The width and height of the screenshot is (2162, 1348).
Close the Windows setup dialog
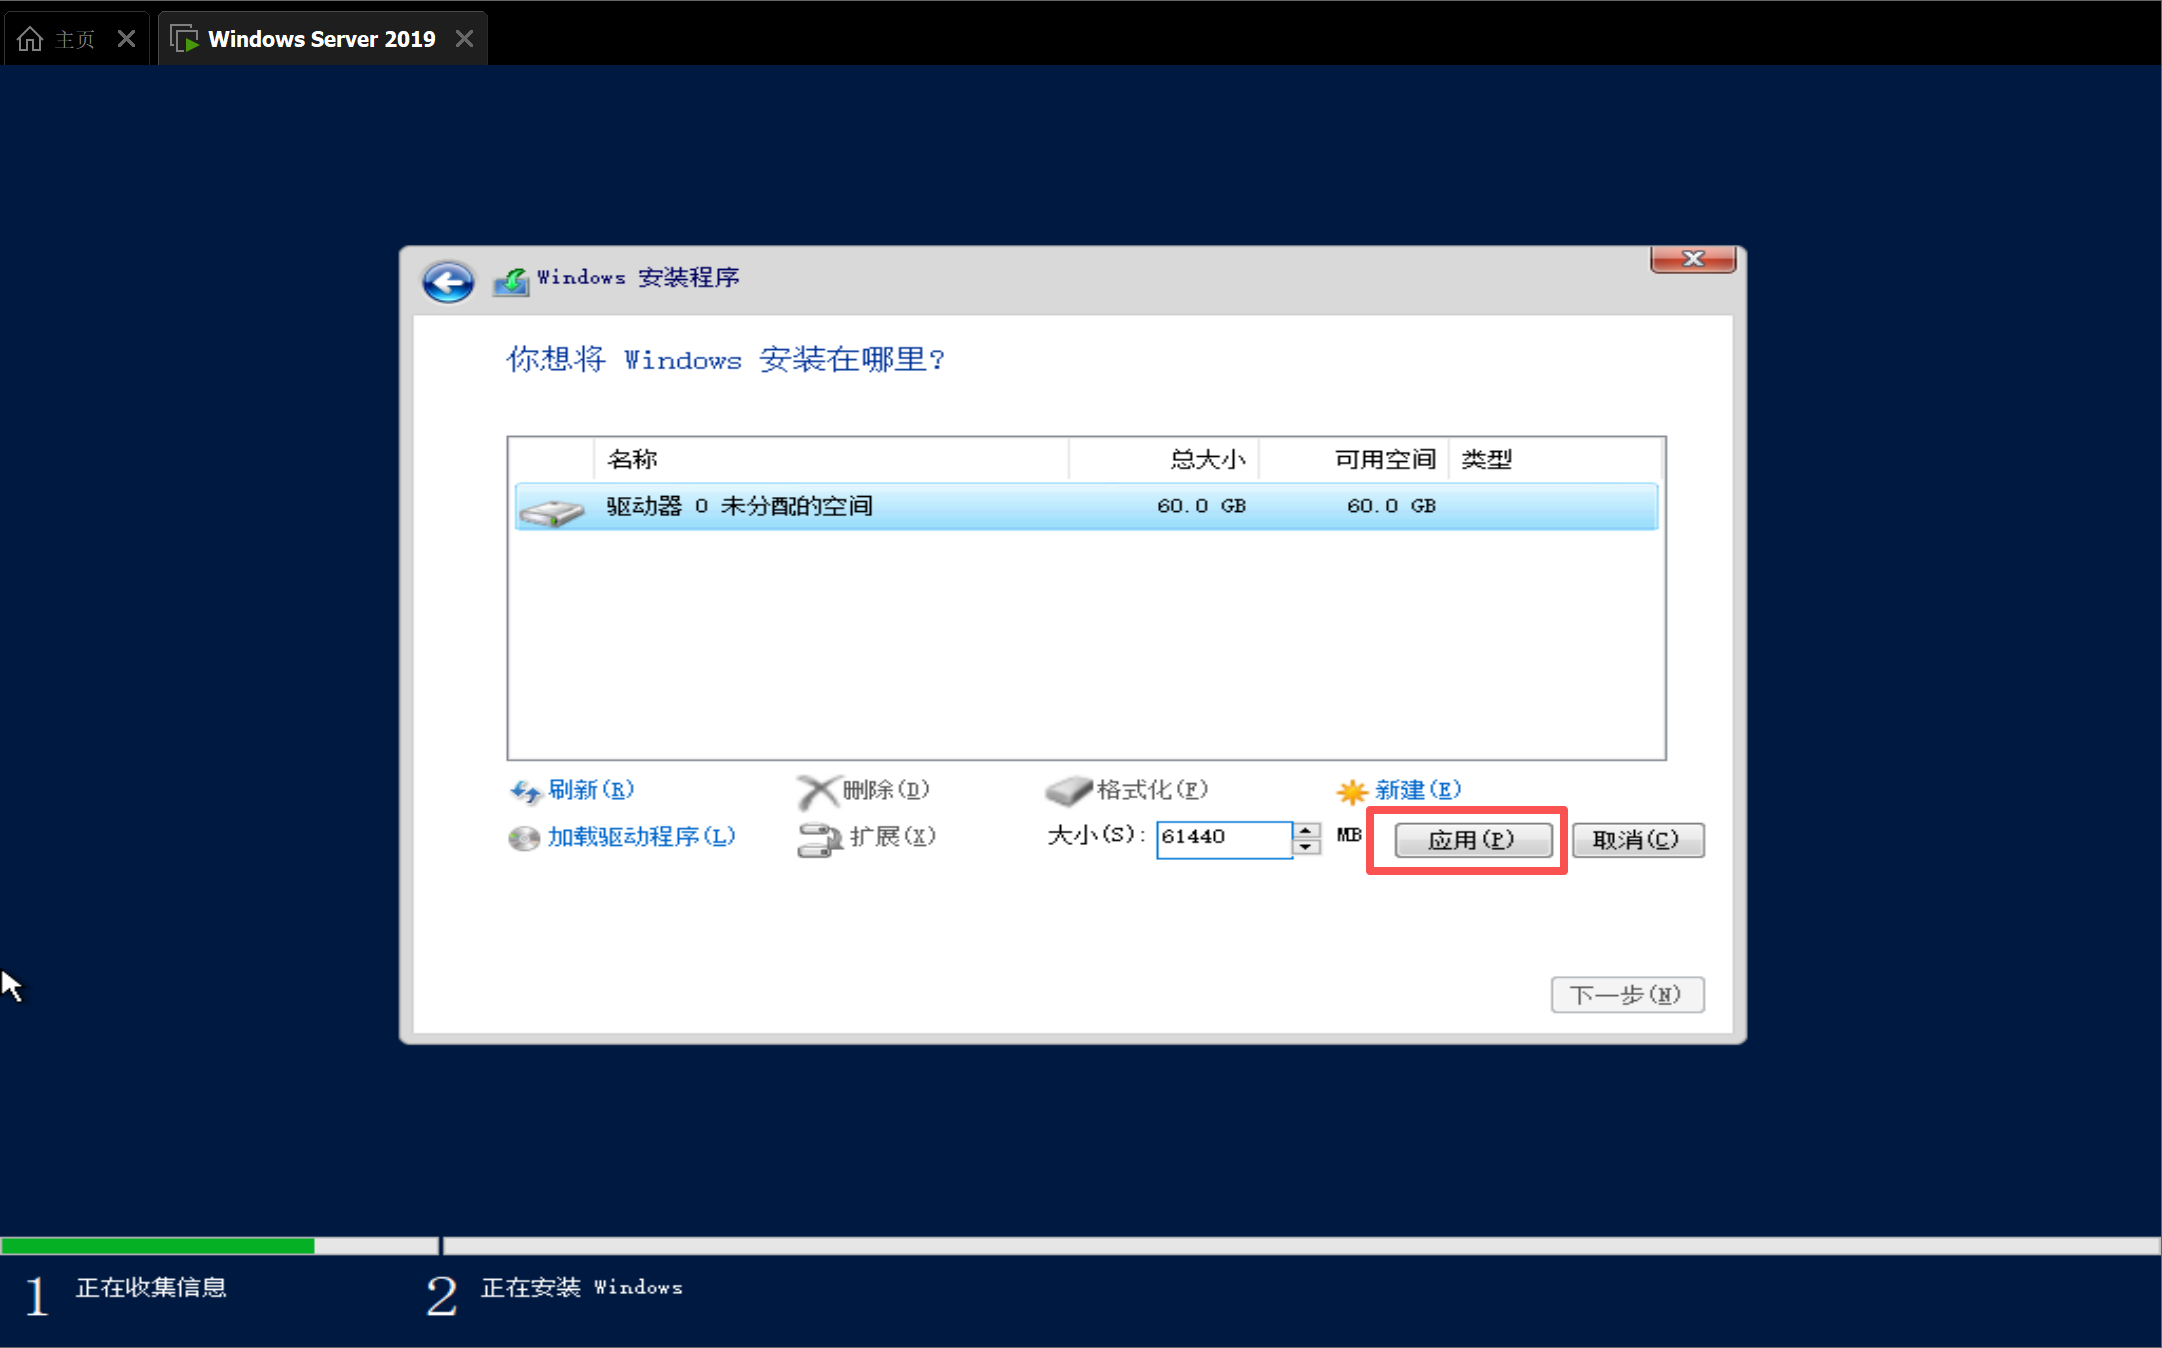coord(1693,259)
